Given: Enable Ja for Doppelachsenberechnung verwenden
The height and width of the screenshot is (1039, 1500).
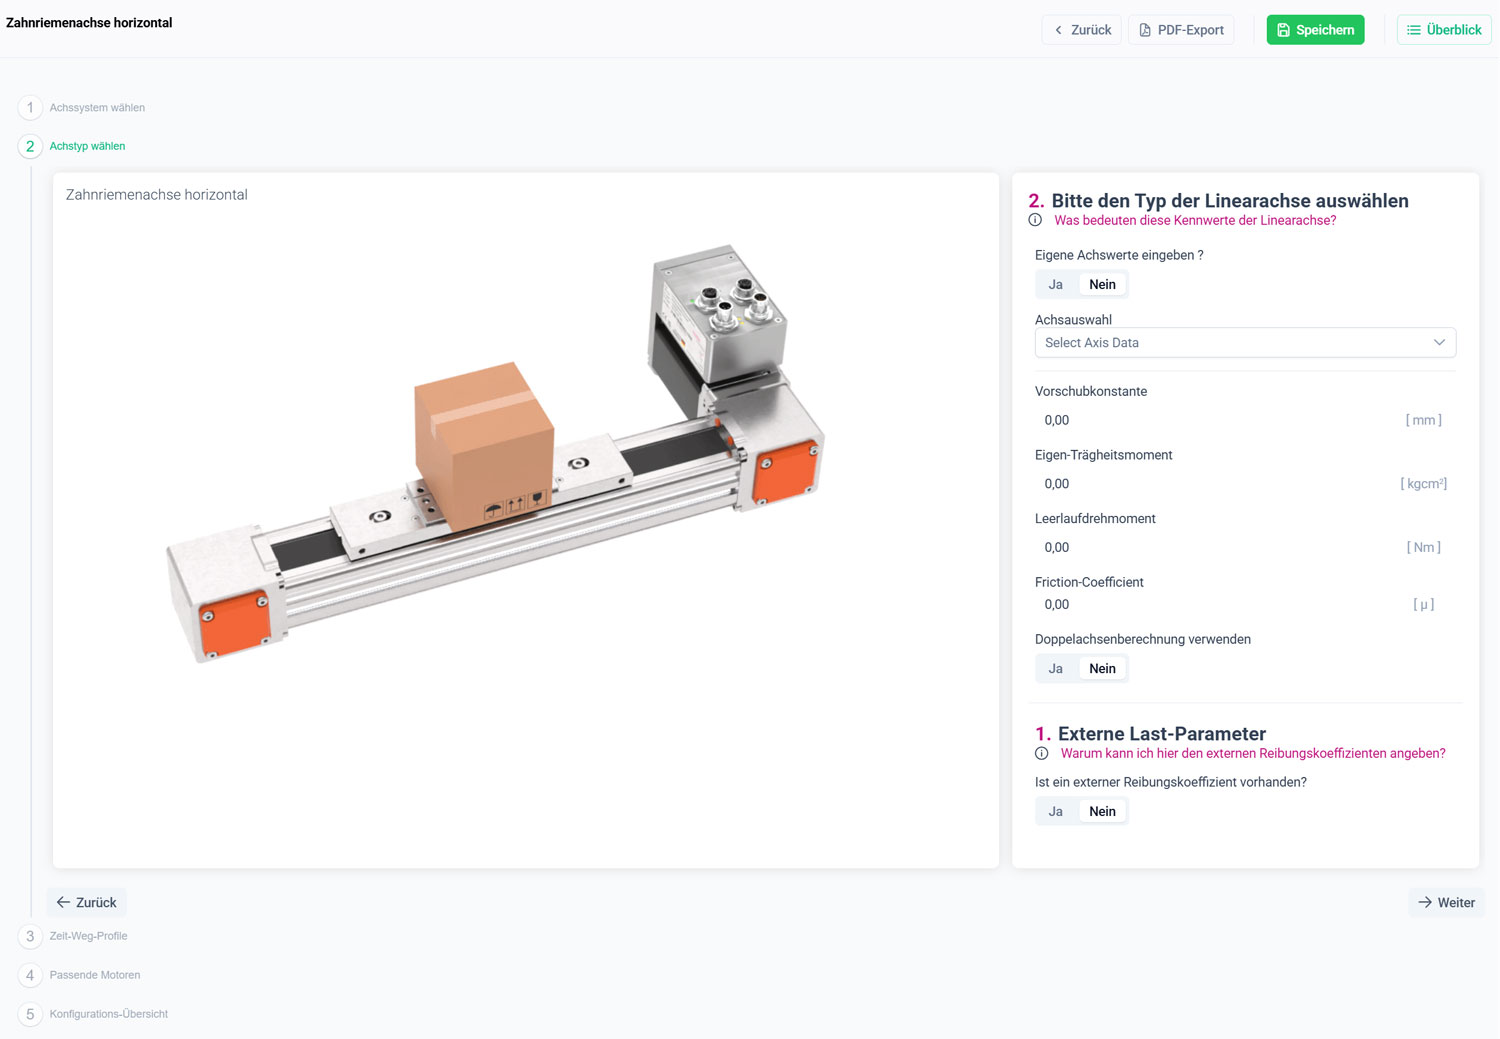Looking at the screenshot, I should [x=1055, y=668].
